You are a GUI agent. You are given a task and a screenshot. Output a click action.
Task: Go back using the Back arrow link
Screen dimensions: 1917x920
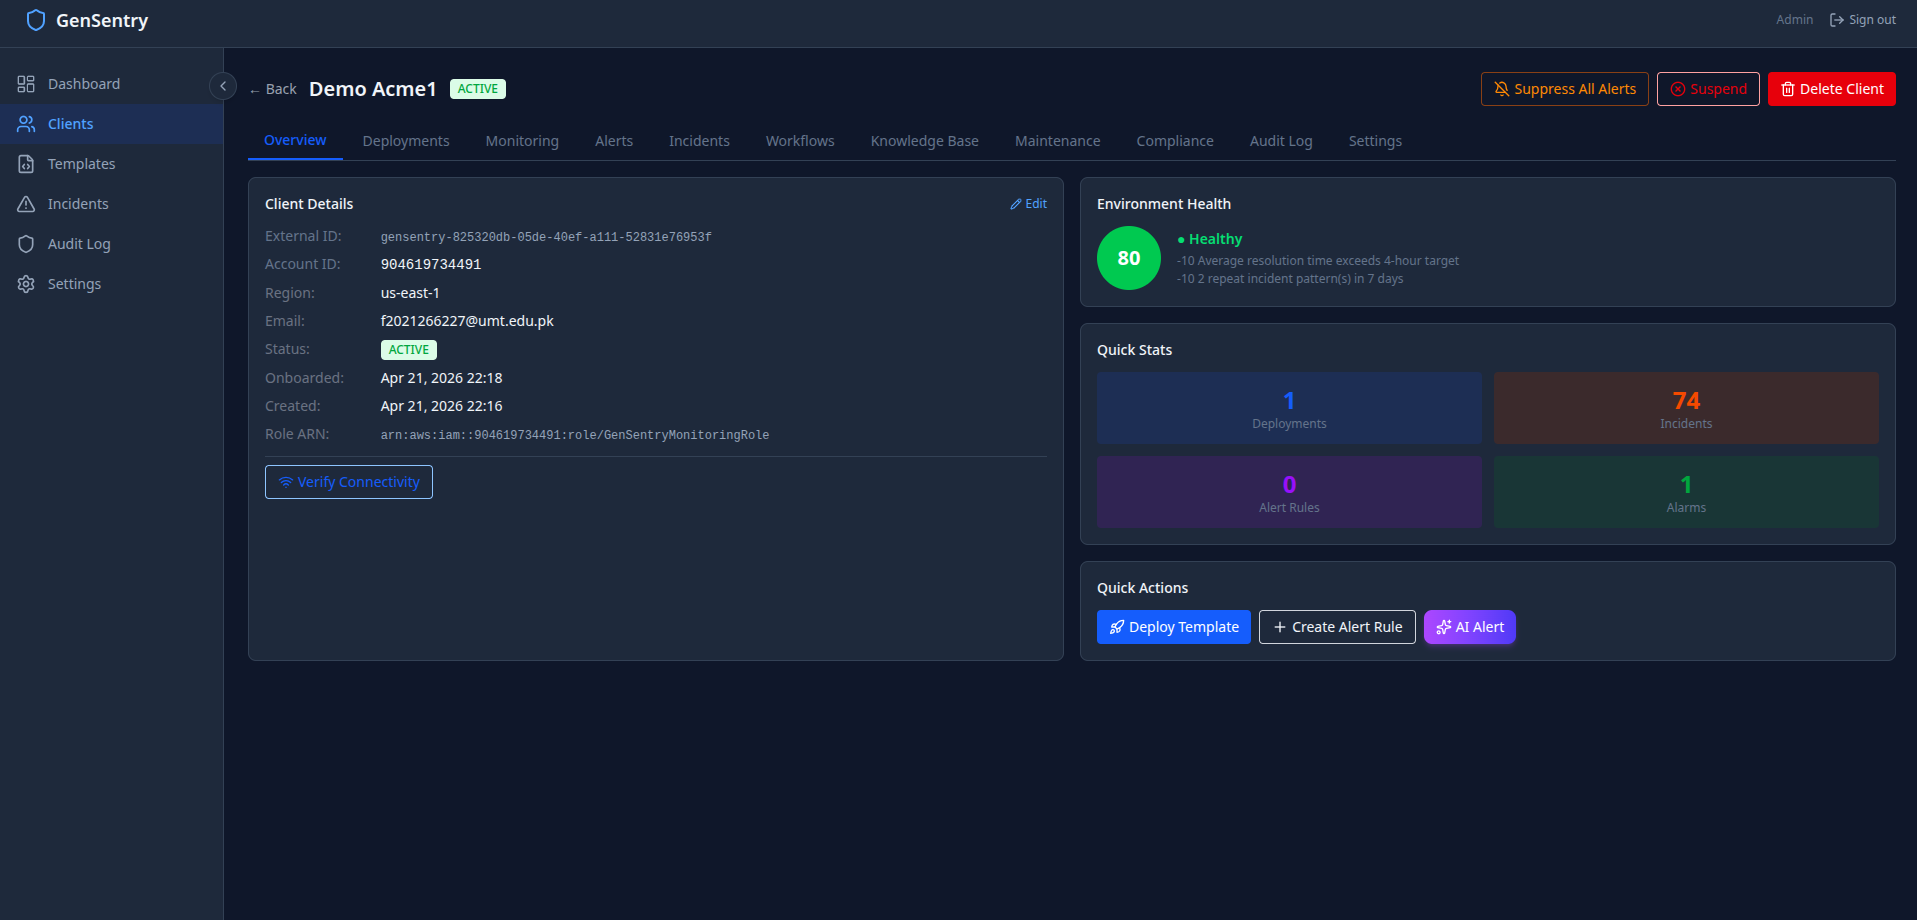pyautogui.click(x=273, y=89)
